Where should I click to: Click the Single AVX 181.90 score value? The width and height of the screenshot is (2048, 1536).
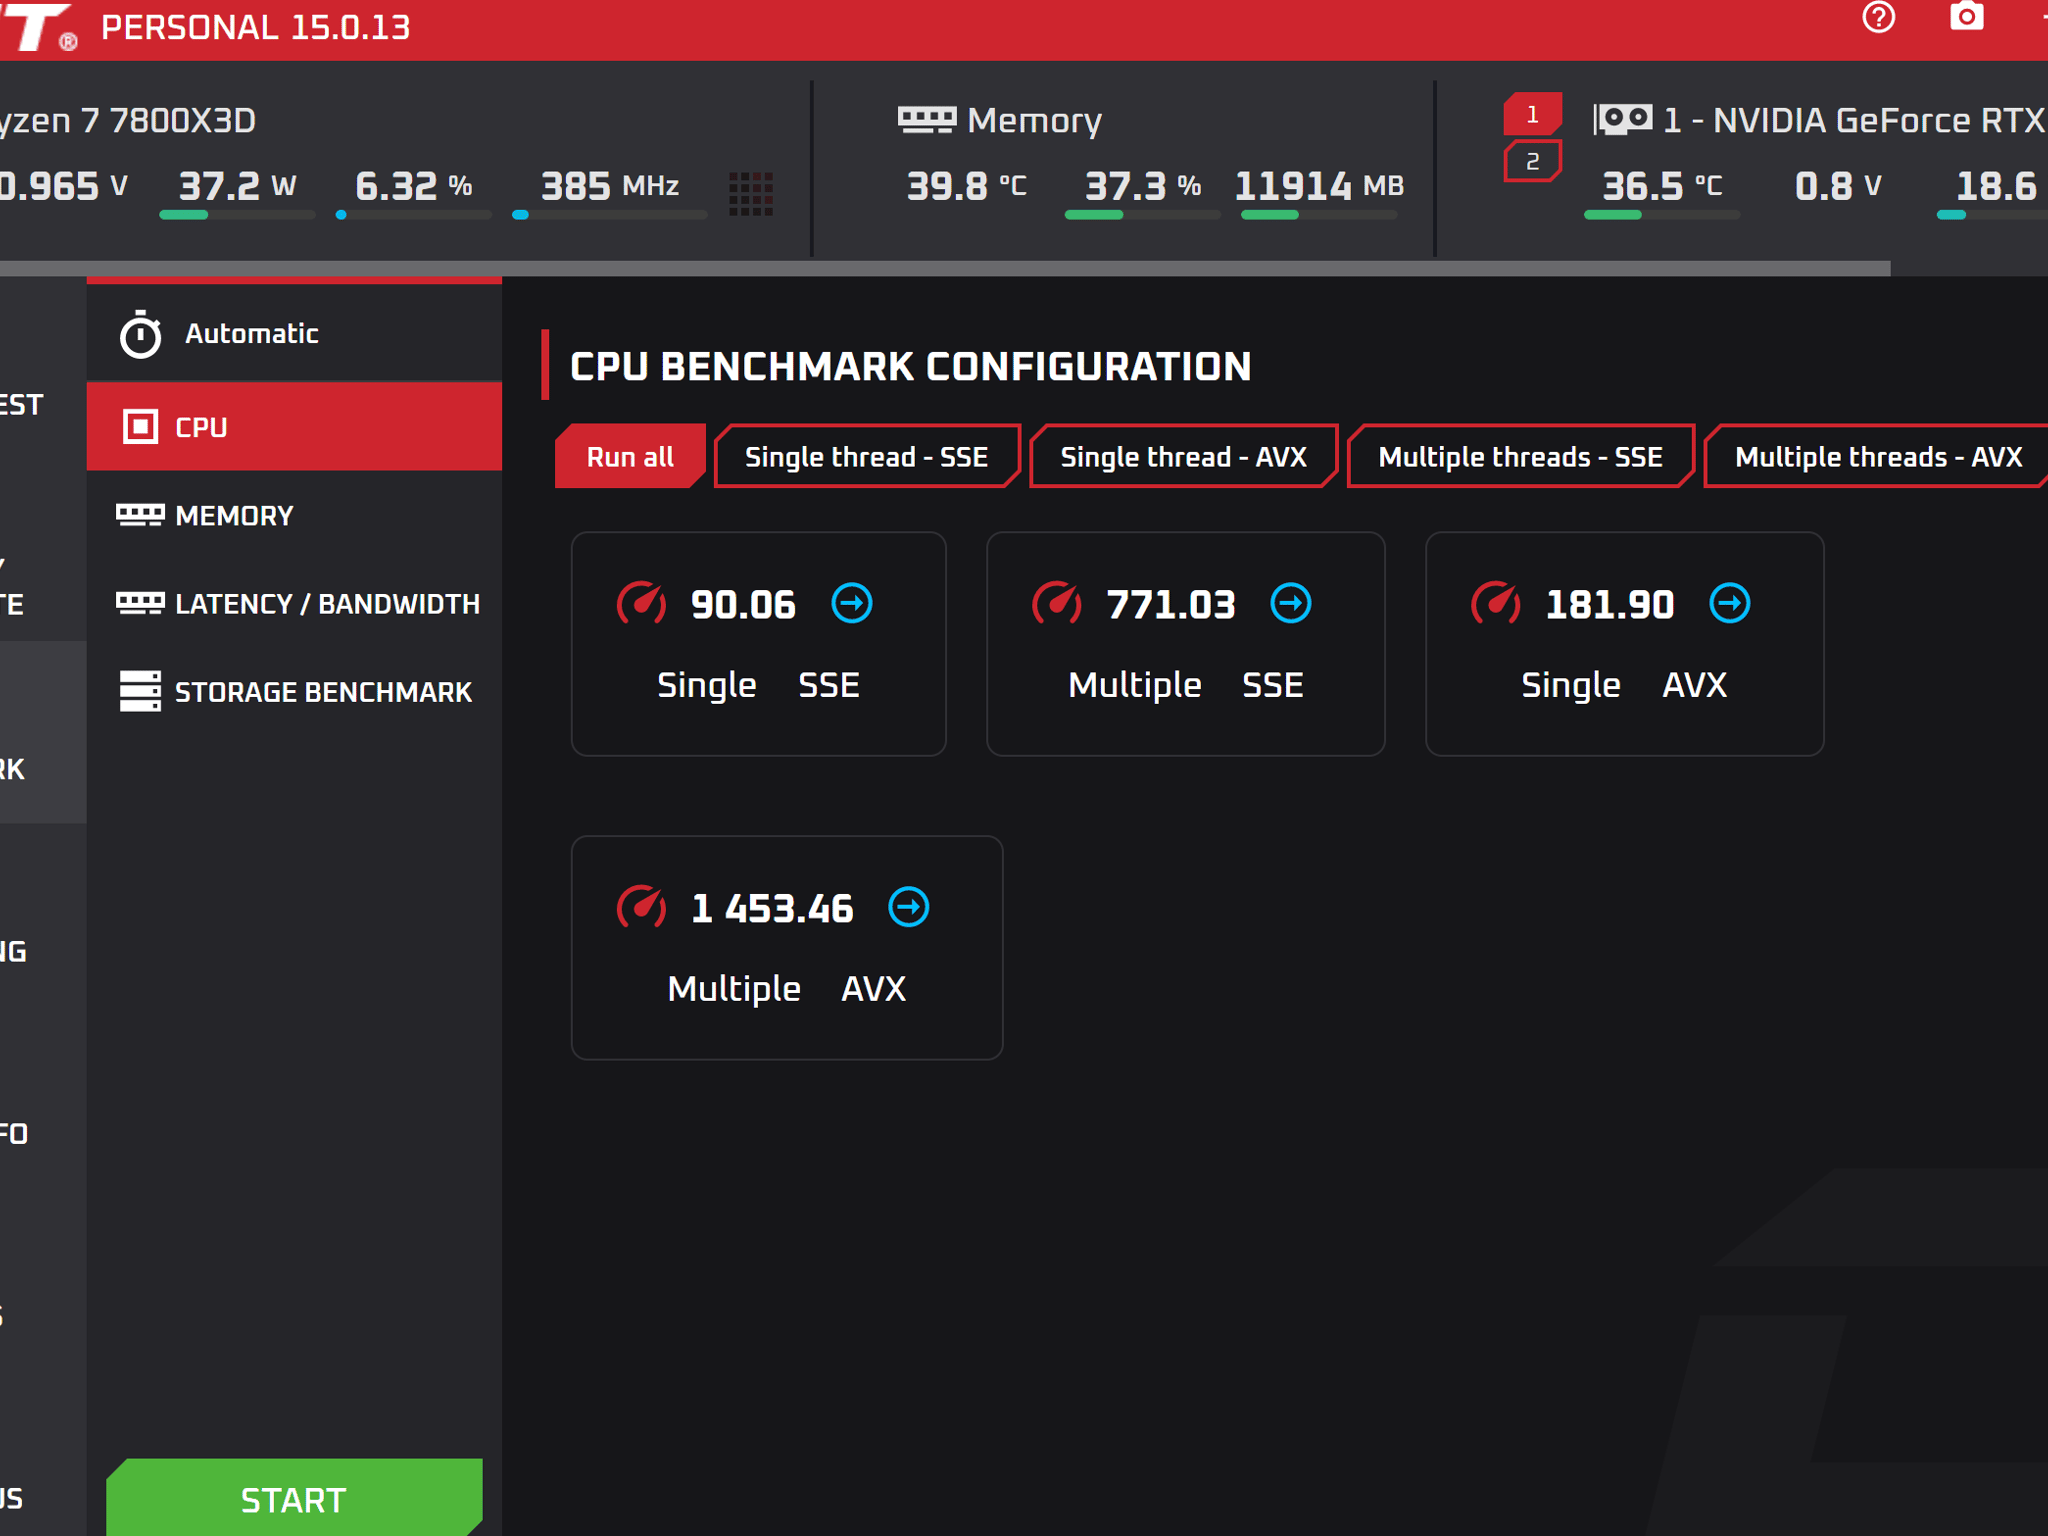(1610, 604)
